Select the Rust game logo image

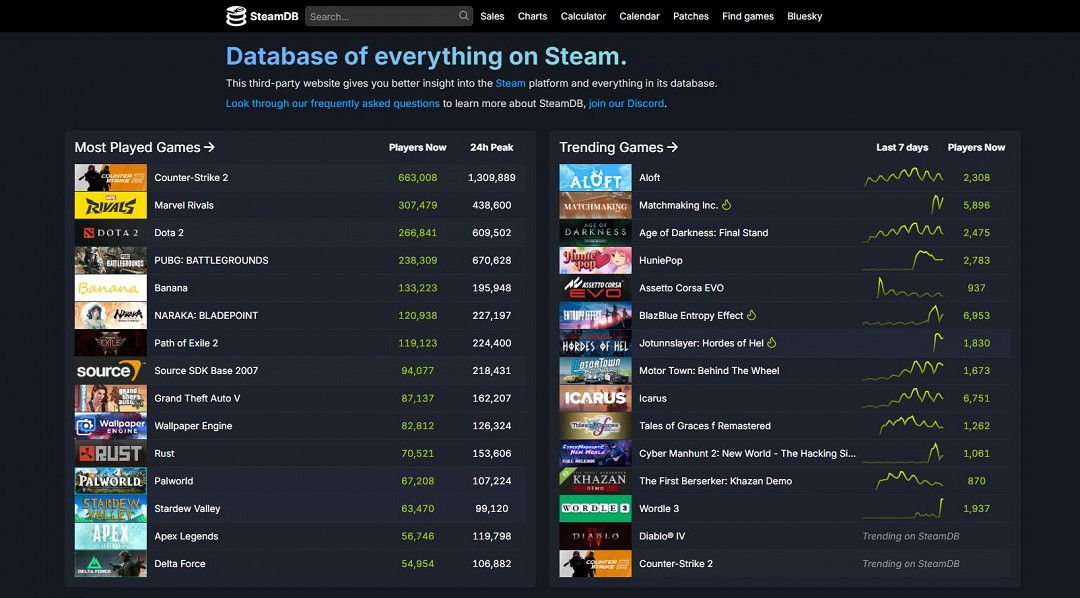point(110,454)
